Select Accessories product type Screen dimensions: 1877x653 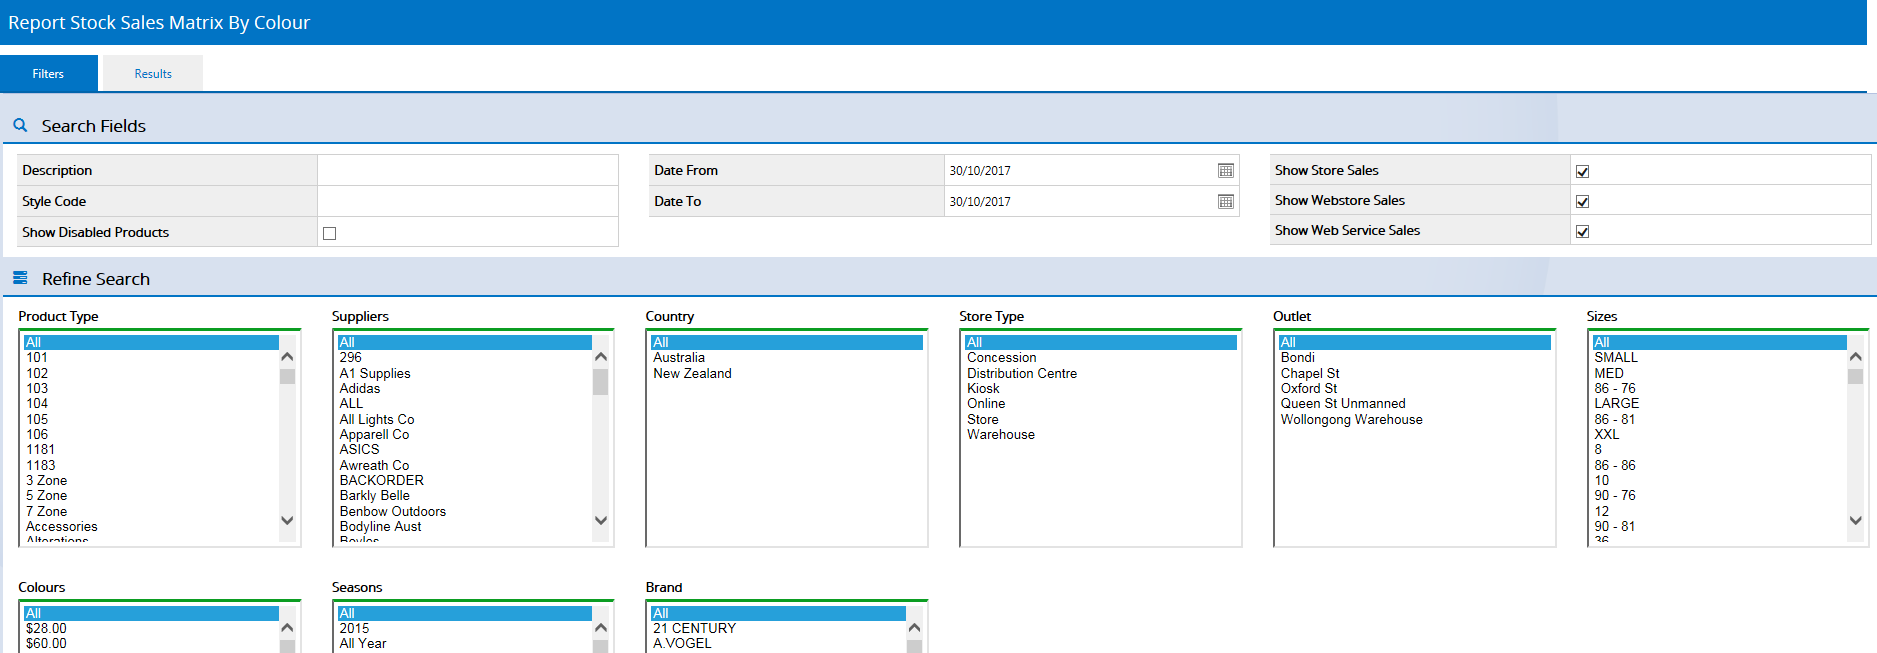pyautogui.click(x=151, y=526)
